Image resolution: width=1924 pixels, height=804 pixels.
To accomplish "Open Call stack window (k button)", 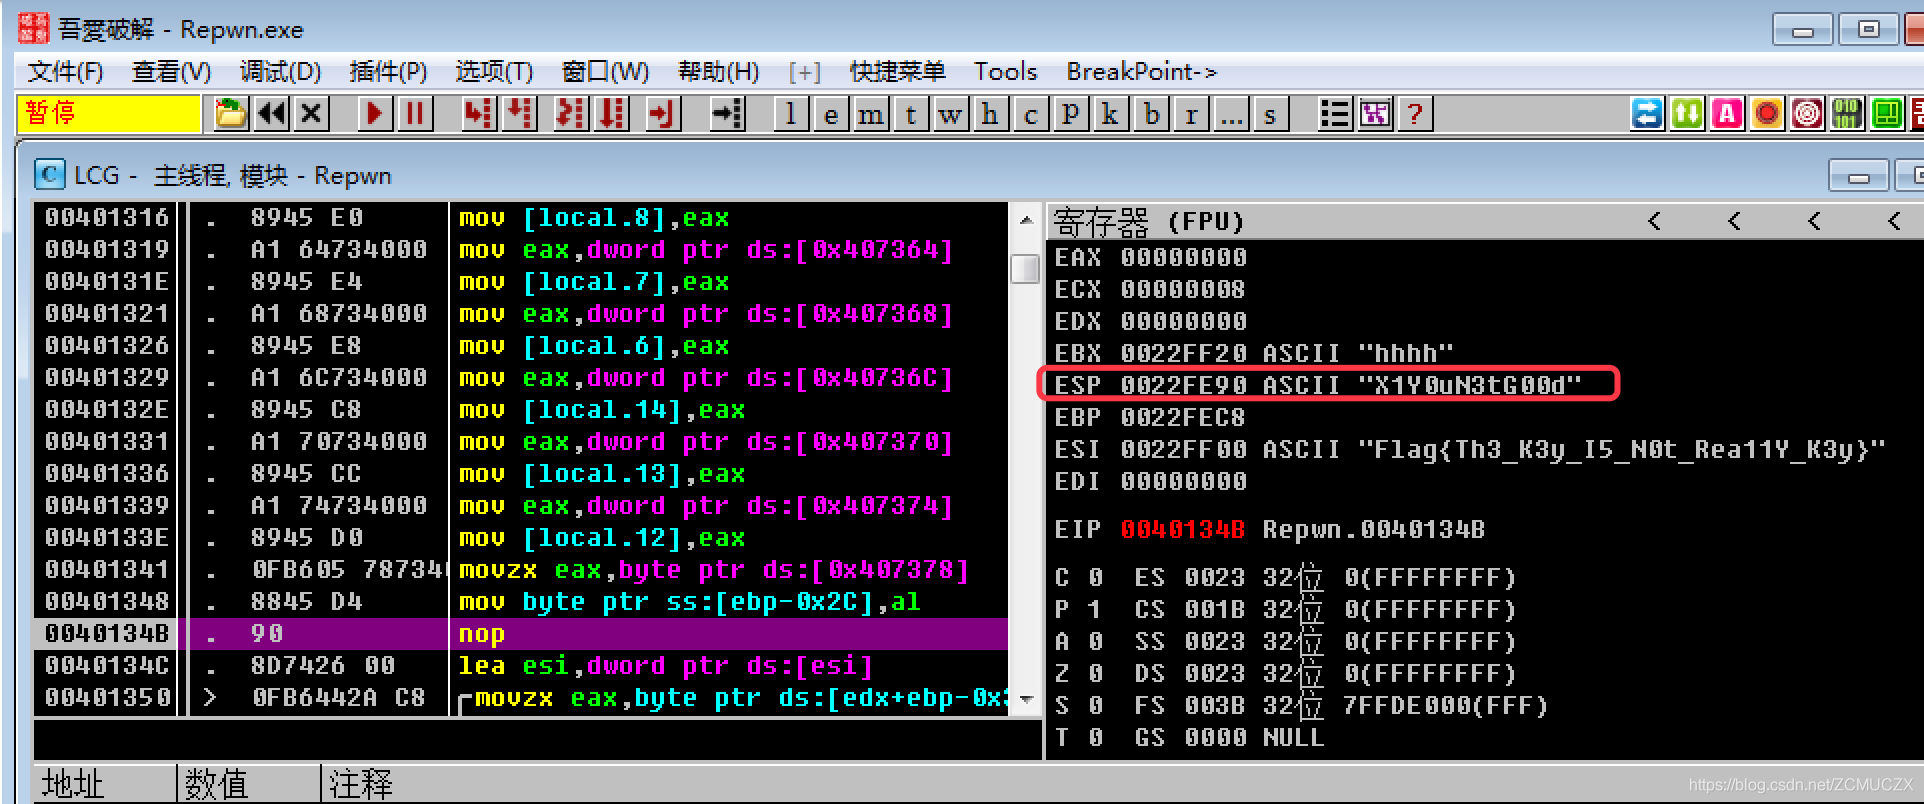I will pos(1110,114).
